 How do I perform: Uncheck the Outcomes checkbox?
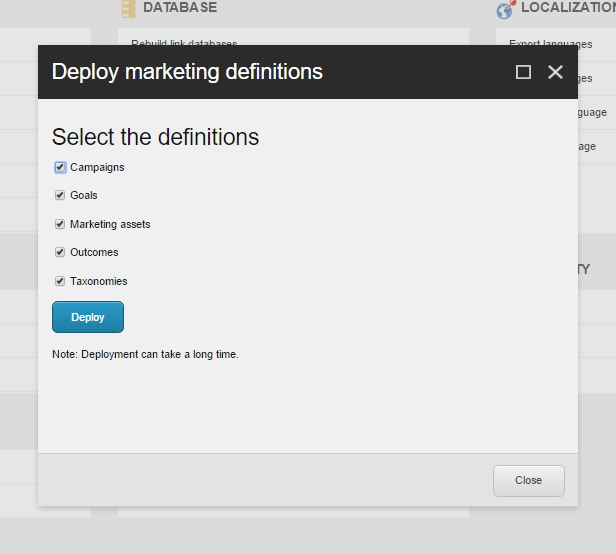click(x=60, y=253)
